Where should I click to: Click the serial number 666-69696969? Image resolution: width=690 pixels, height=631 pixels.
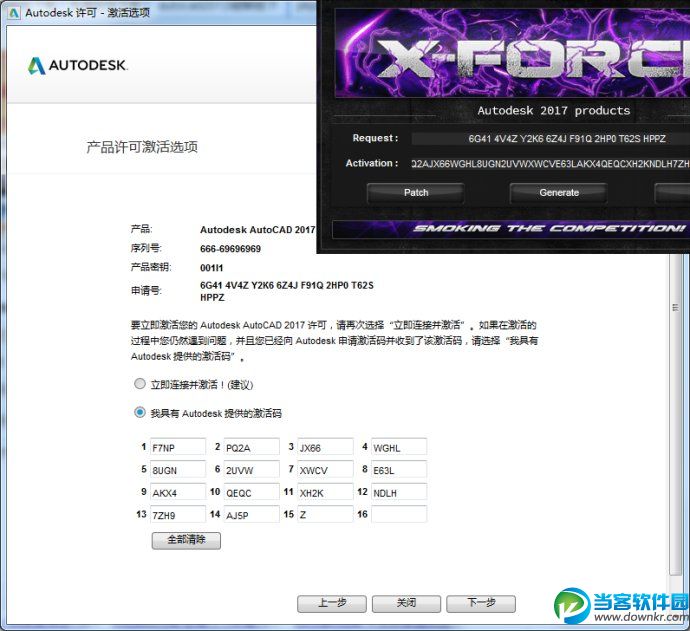click(x=230, y=249)
